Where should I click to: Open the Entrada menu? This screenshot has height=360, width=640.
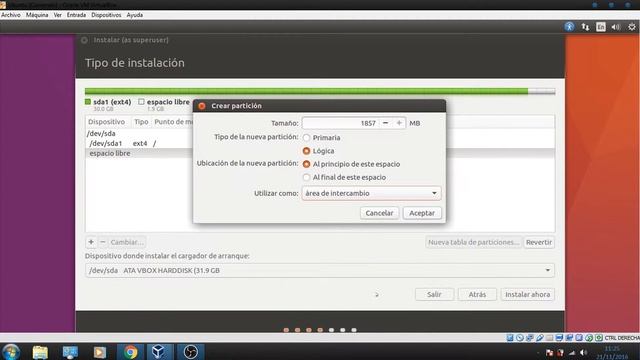coord(76,15)
